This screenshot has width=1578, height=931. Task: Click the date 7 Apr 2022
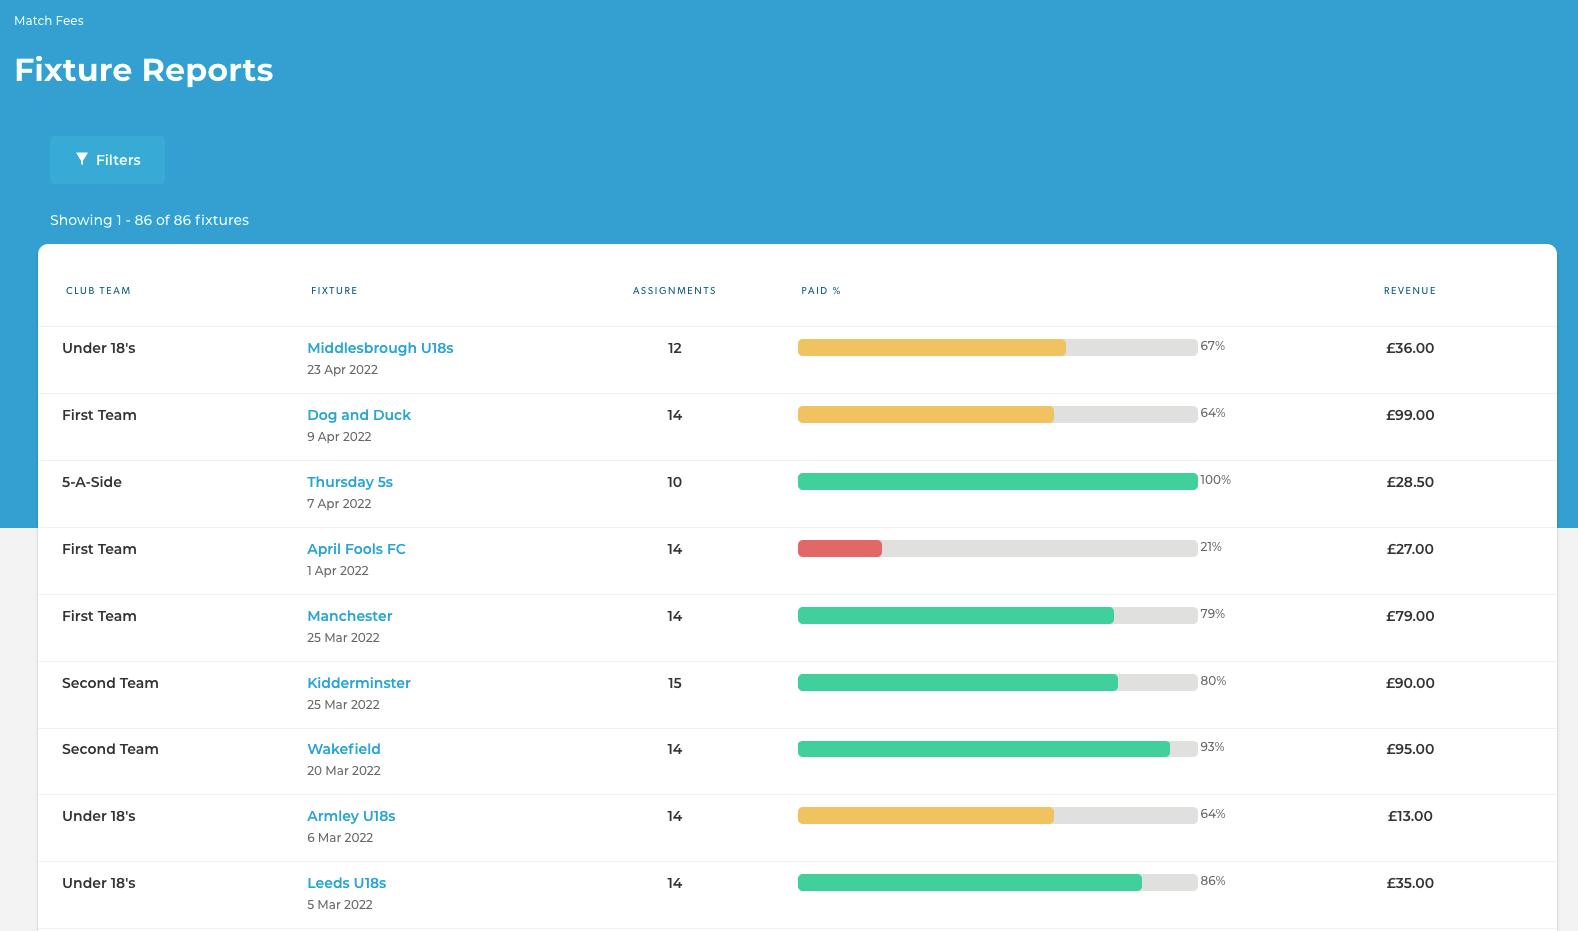click(339, 504)
